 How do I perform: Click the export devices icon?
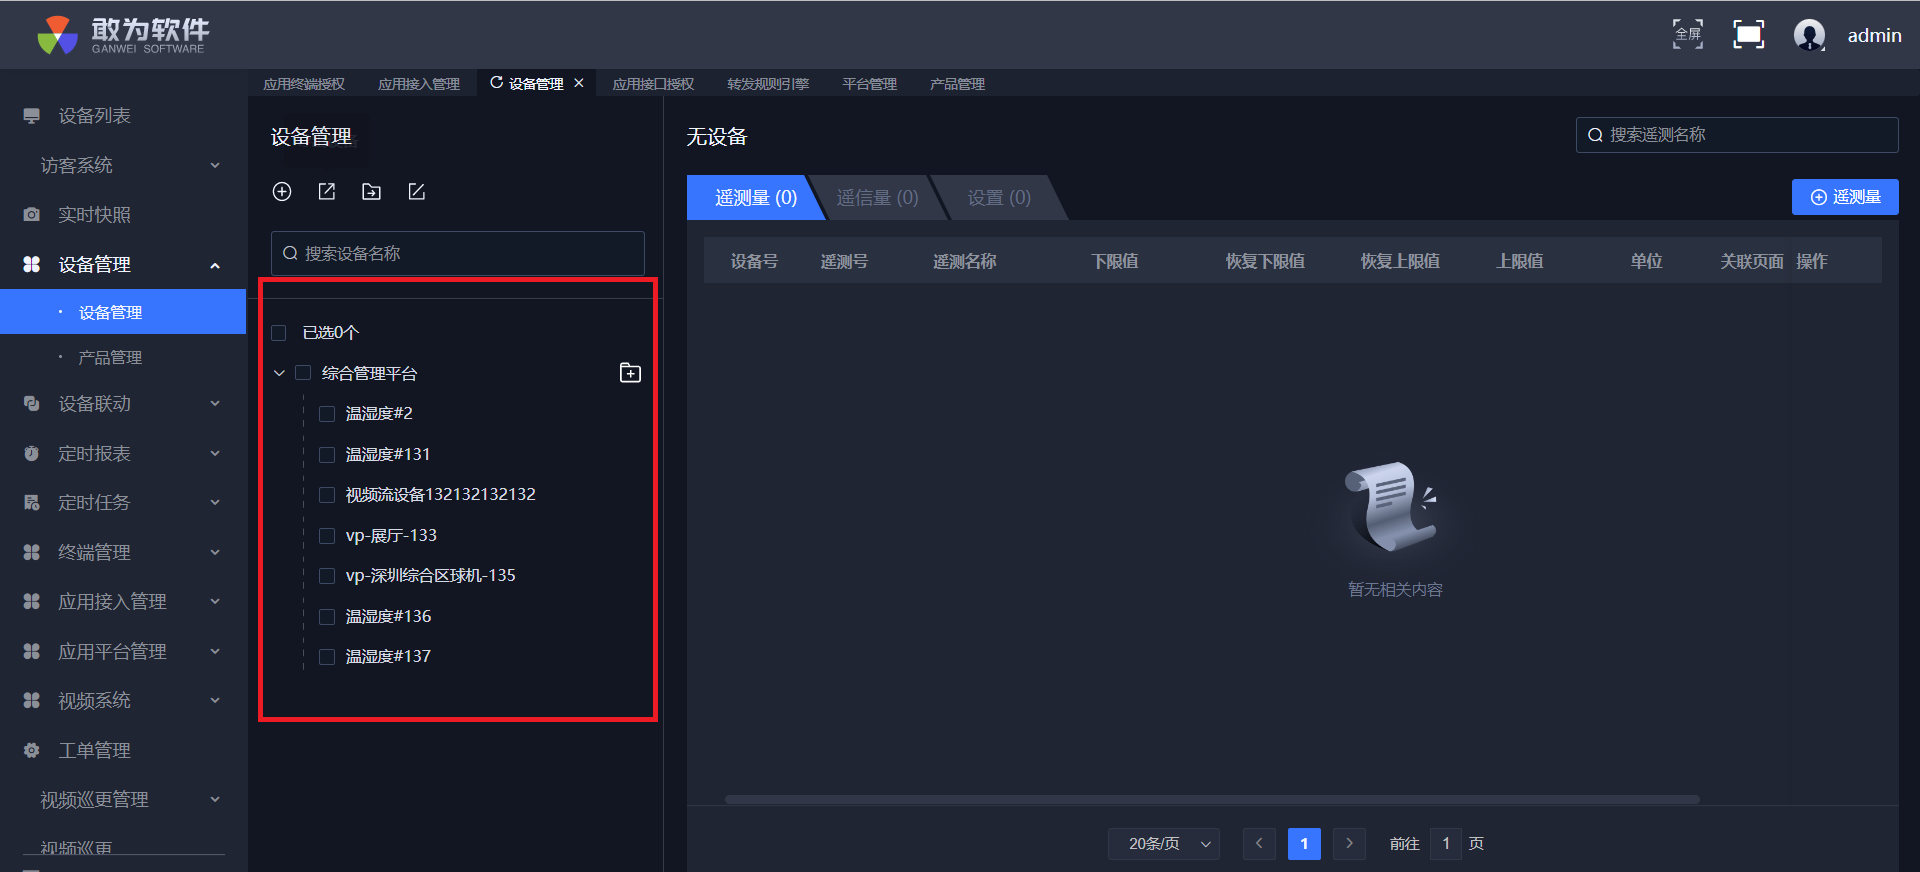point(327,192)
